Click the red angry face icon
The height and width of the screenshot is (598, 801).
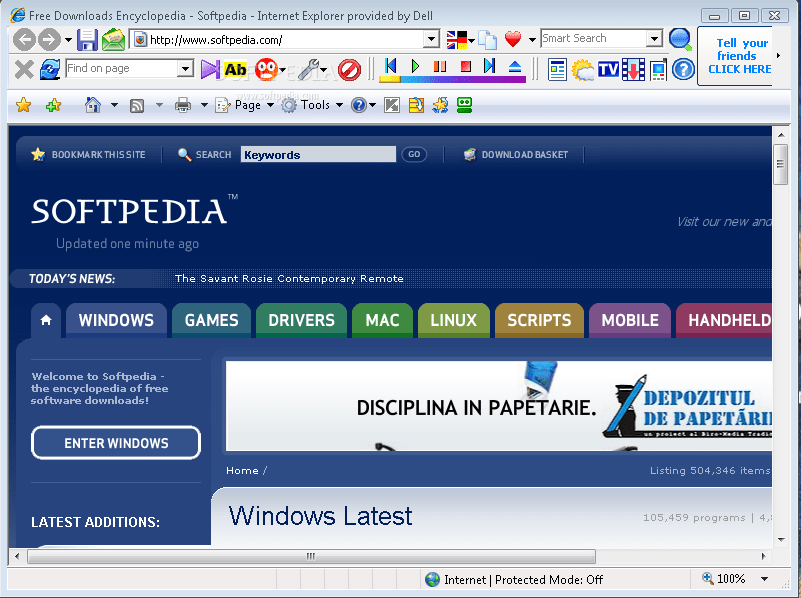click(266, 69)
